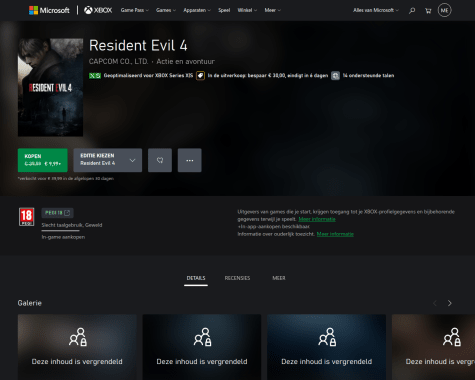Expand the Games menu
Image resolution: width=475 pixels, height=380 pixels.
coord(166,10)
